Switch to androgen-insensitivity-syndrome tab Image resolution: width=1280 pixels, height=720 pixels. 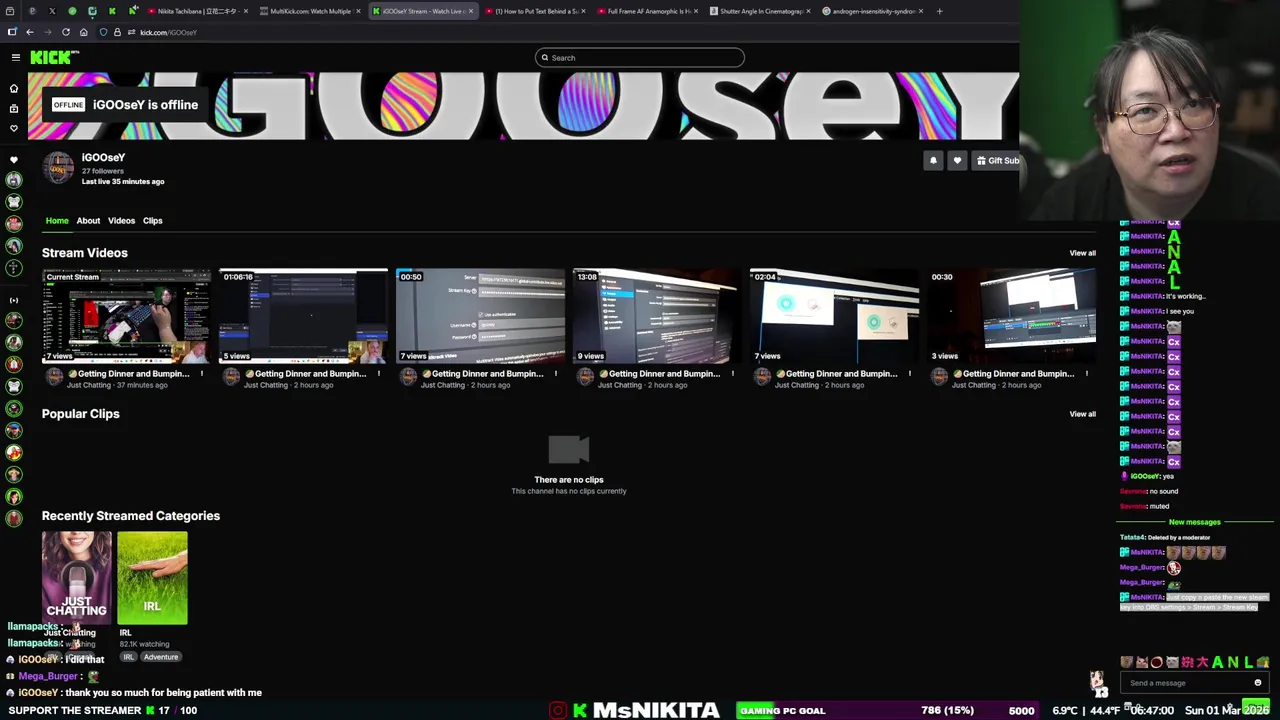click(874, 11)
